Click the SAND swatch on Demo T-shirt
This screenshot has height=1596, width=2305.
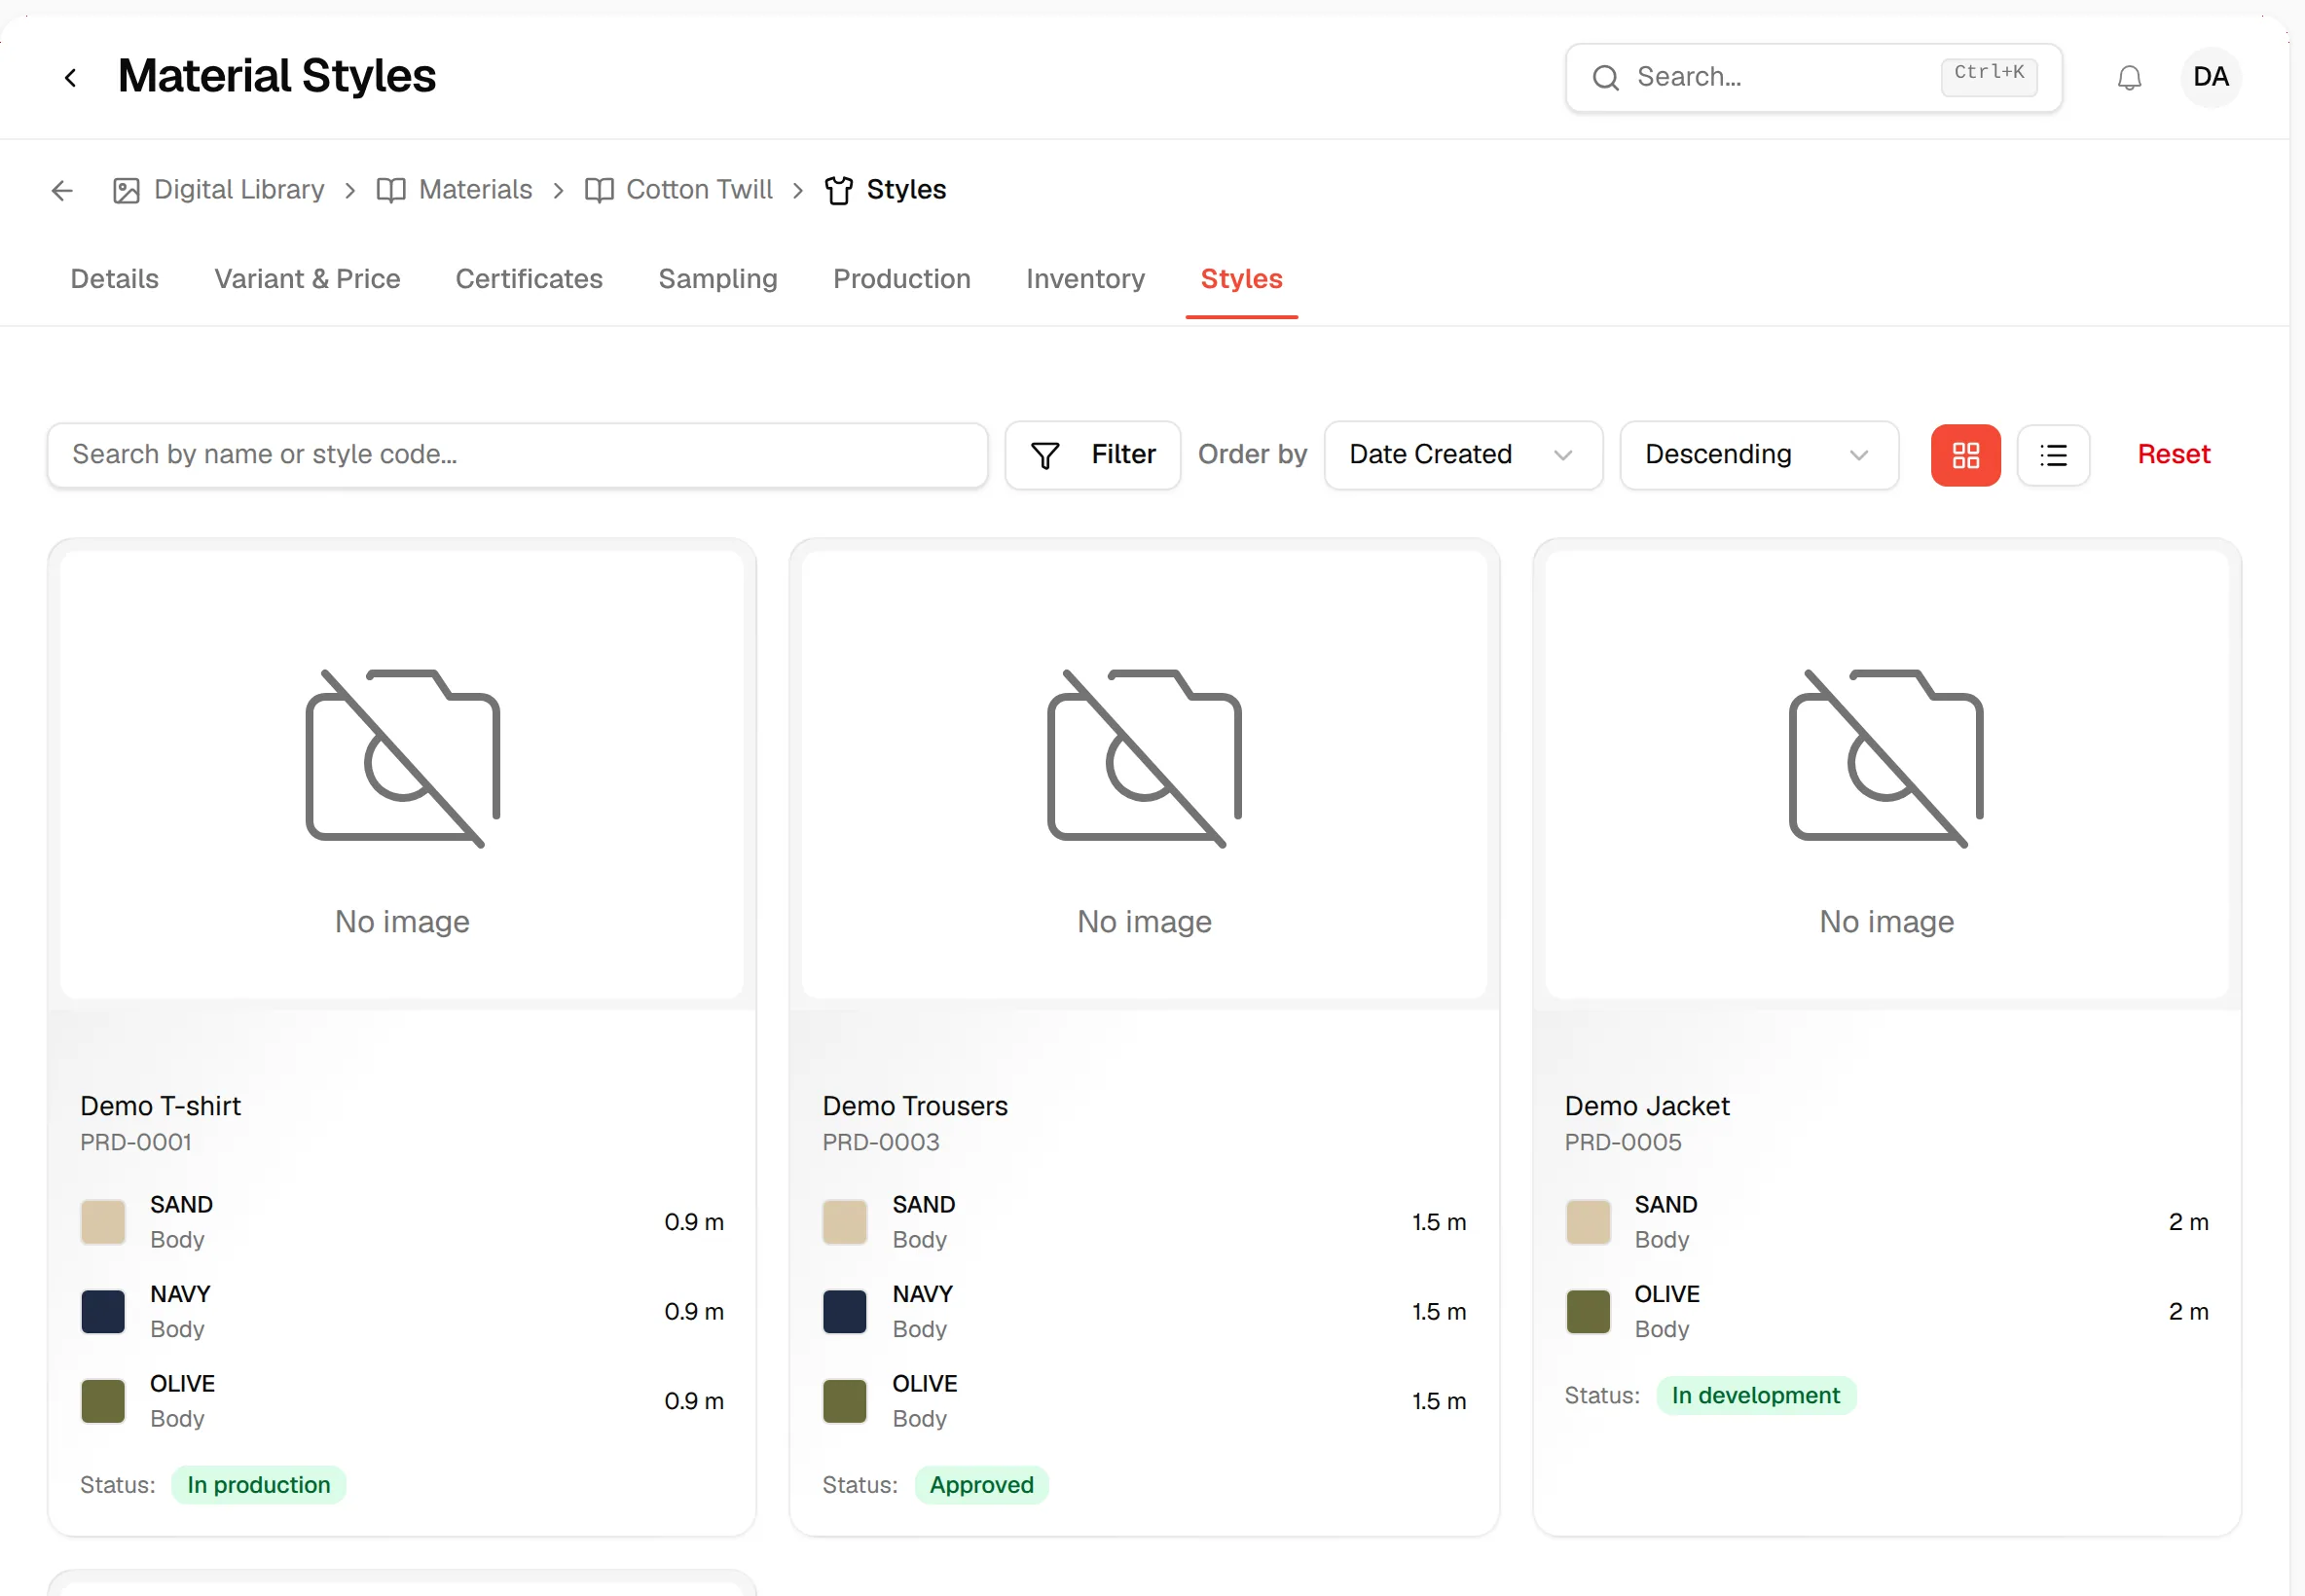pyautogui.click(x=103, y=1222)
